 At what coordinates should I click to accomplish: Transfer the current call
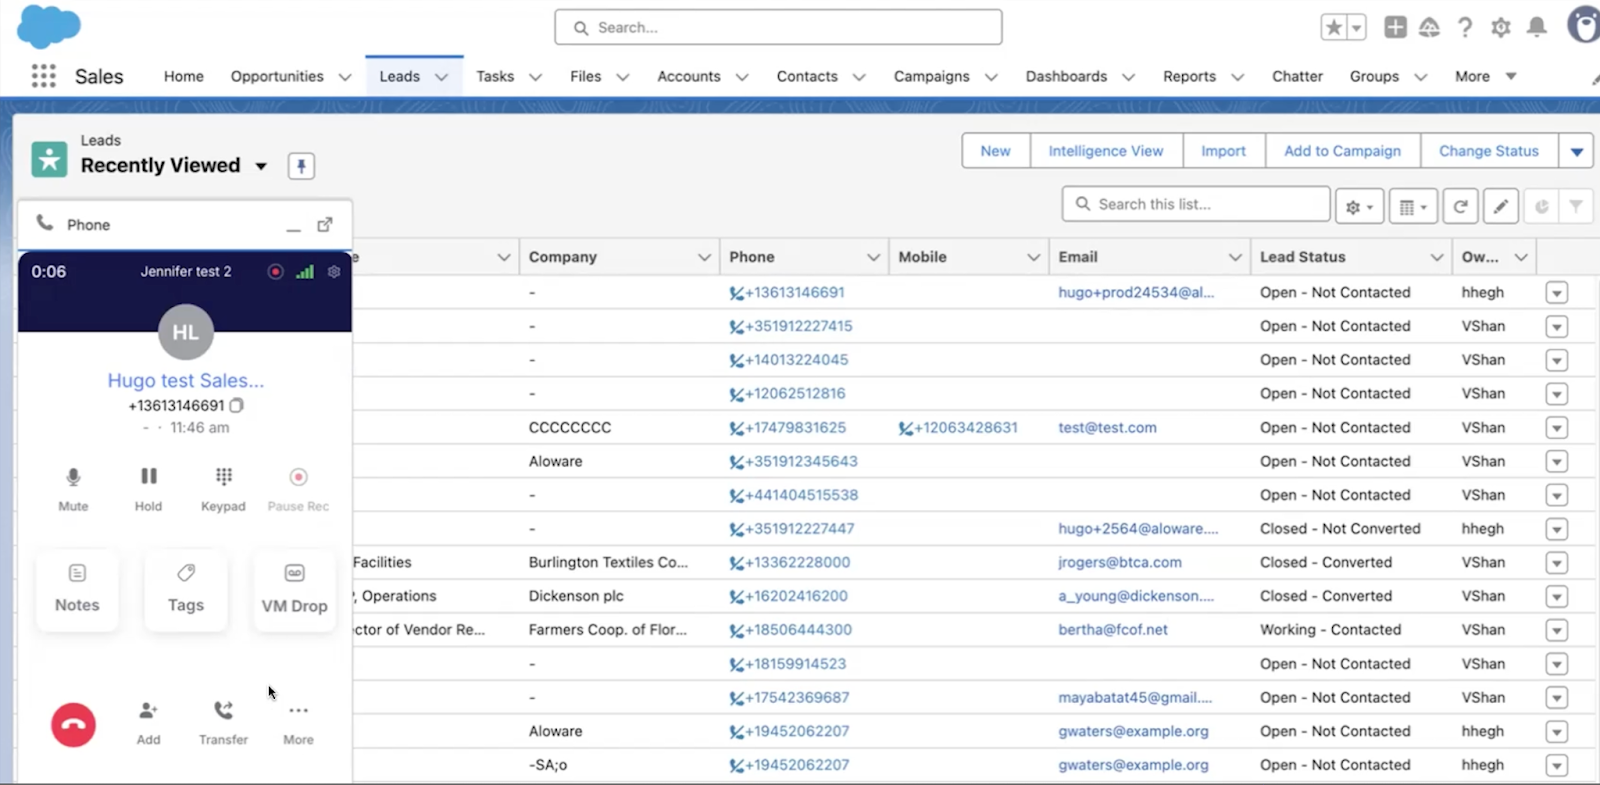coord(223,722)
